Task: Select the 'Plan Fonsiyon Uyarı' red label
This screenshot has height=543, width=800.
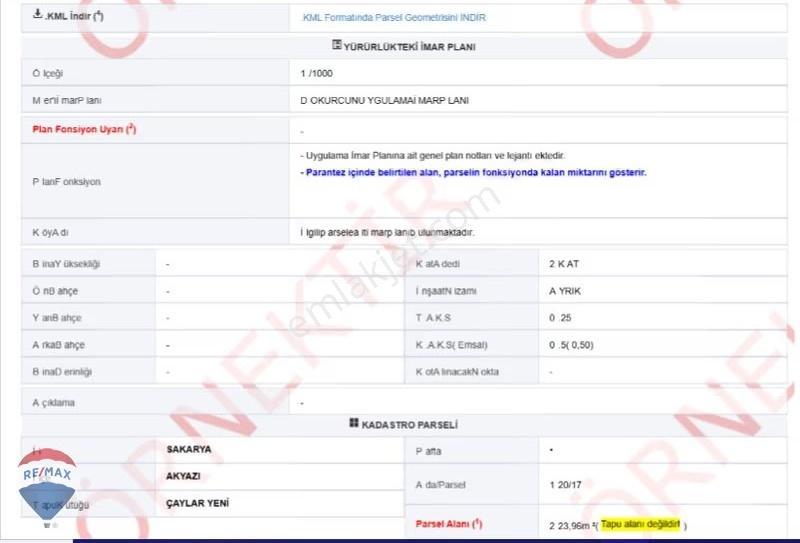Action: click(84, 129)
